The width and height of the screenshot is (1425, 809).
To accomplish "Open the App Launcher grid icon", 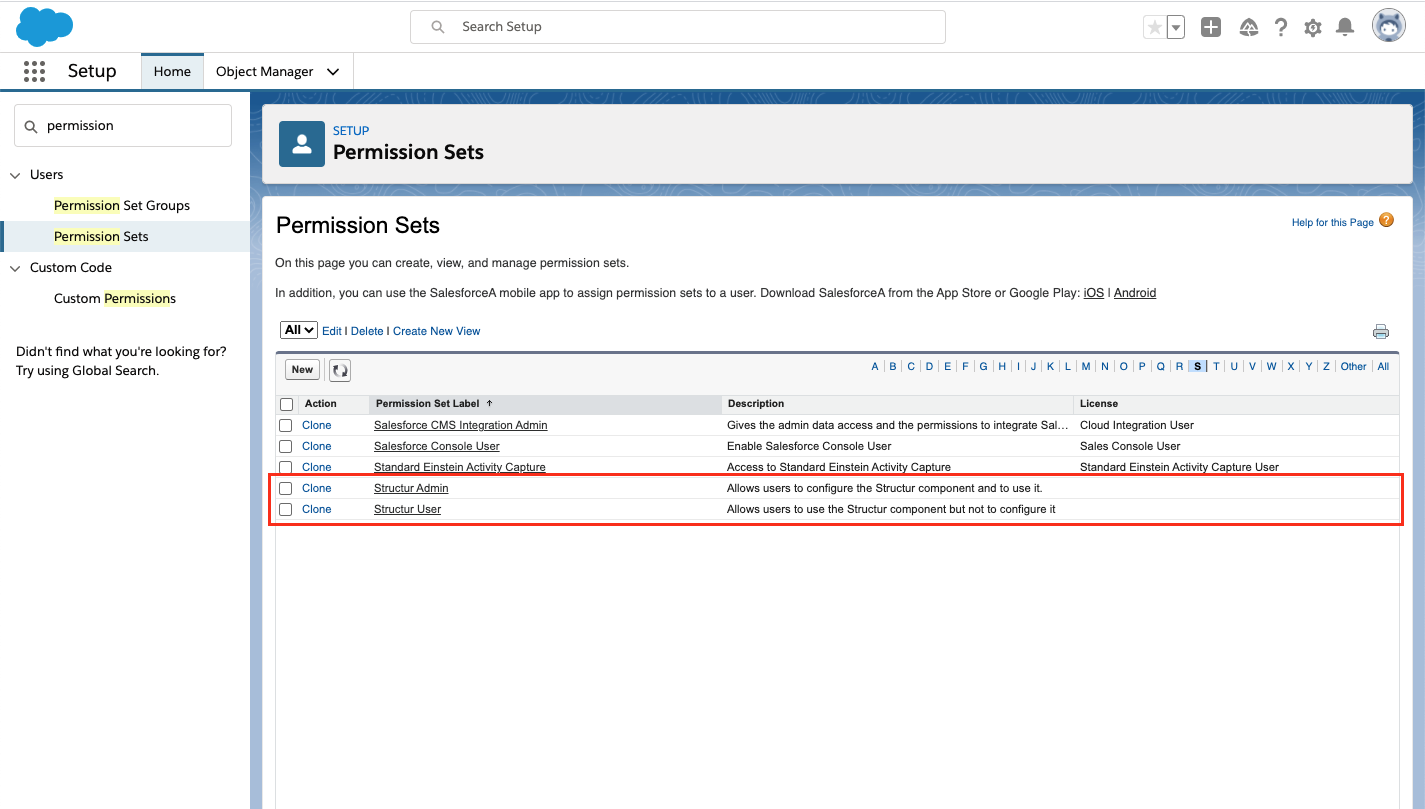I will click(x=34, y=71).
